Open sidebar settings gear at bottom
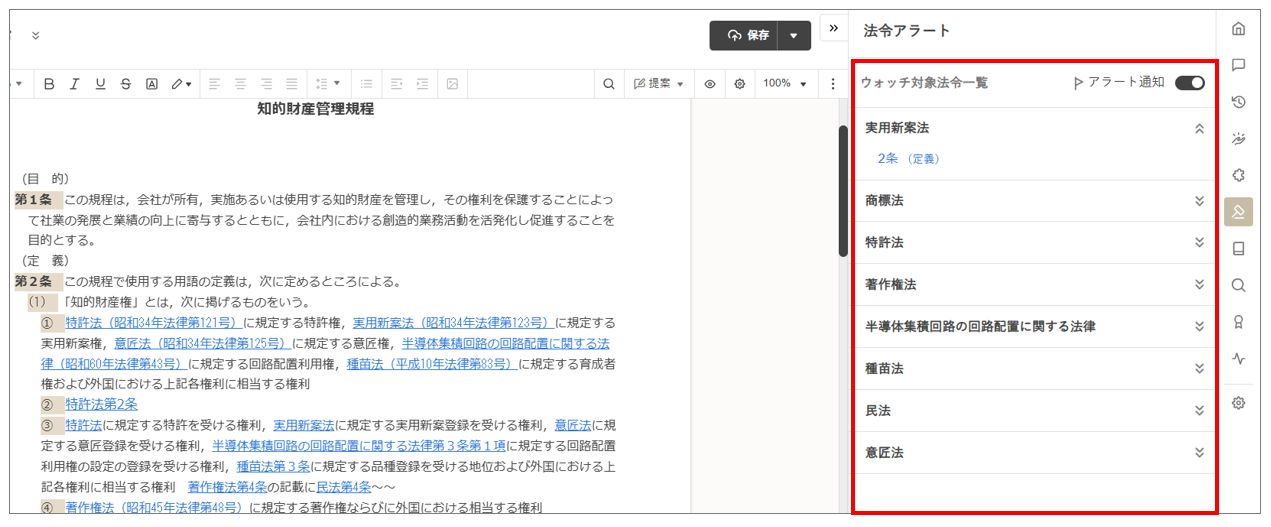The width and height of the screenshot is (1271, 527). (1238, 403)
